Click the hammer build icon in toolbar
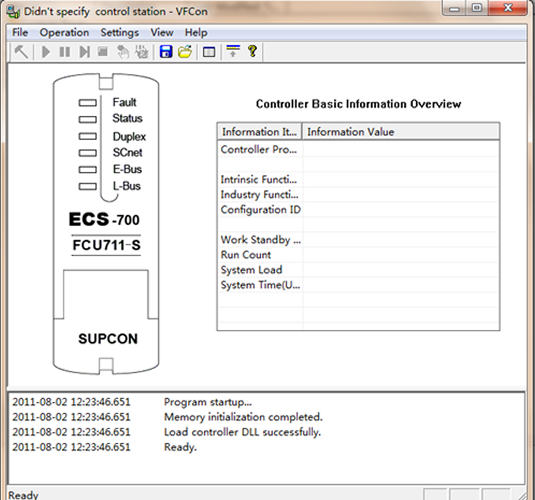This screenshot has height=500, width=535. coord(21,52)
